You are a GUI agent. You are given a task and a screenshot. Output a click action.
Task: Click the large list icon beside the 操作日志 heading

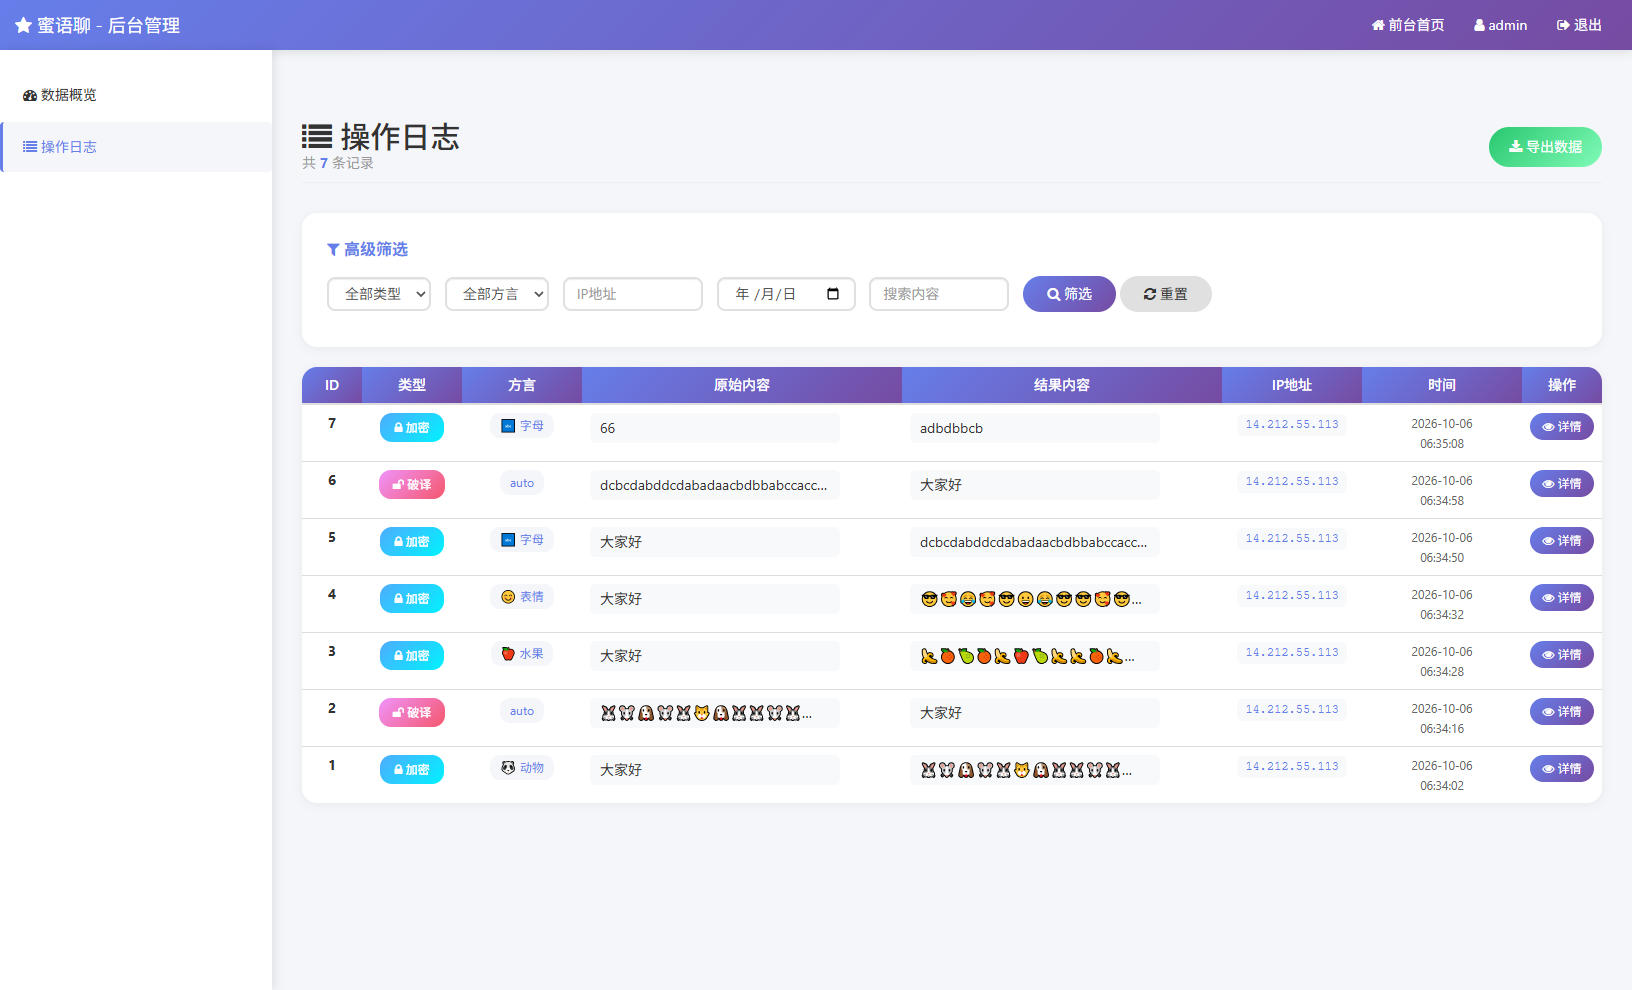[317, 137]
